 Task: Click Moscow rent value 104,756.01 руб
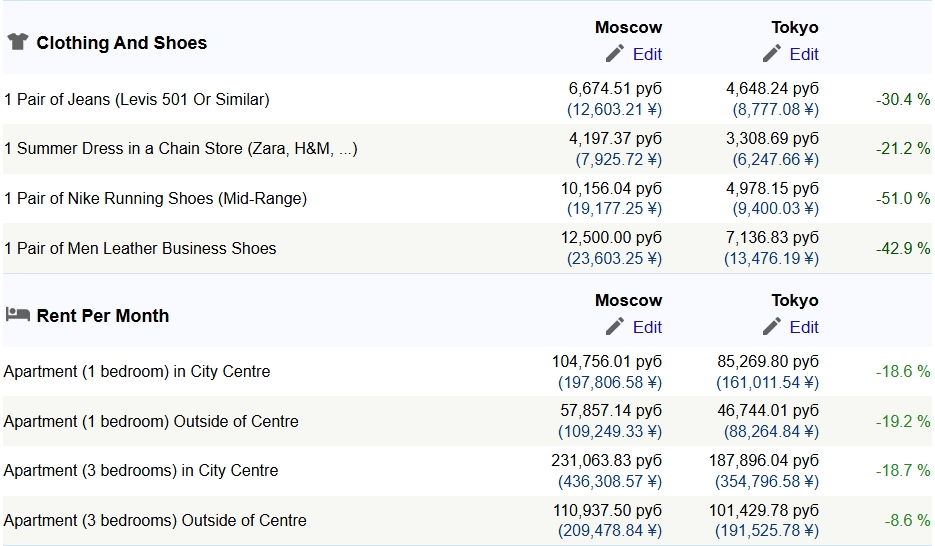point(607,362)
